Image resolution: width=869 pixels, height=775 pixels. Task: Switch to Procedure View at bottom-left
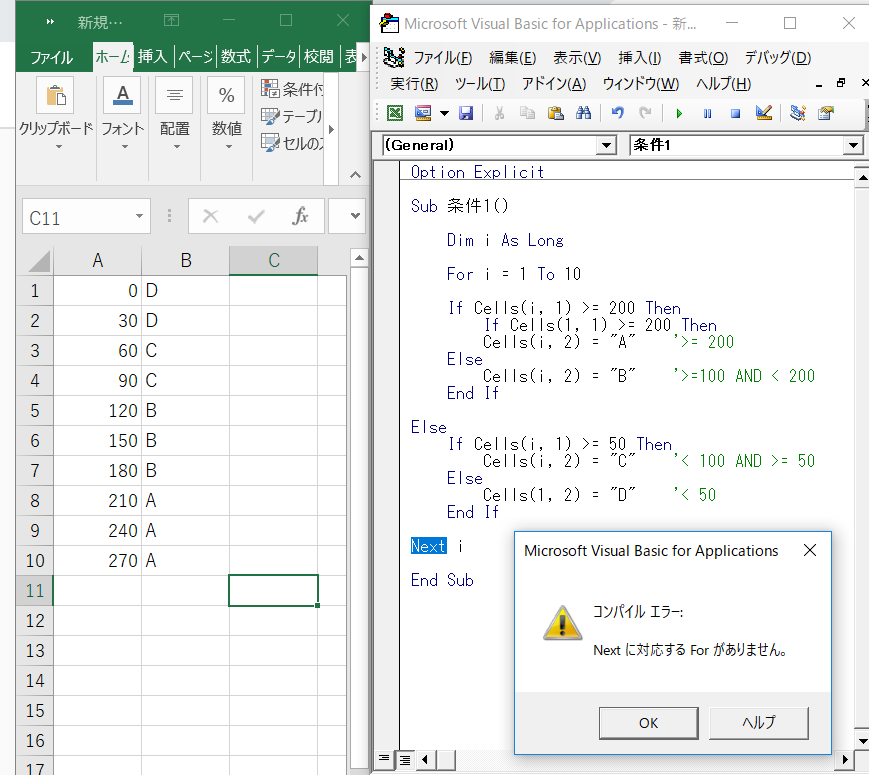pyautogui.click(x=384, y=759)
